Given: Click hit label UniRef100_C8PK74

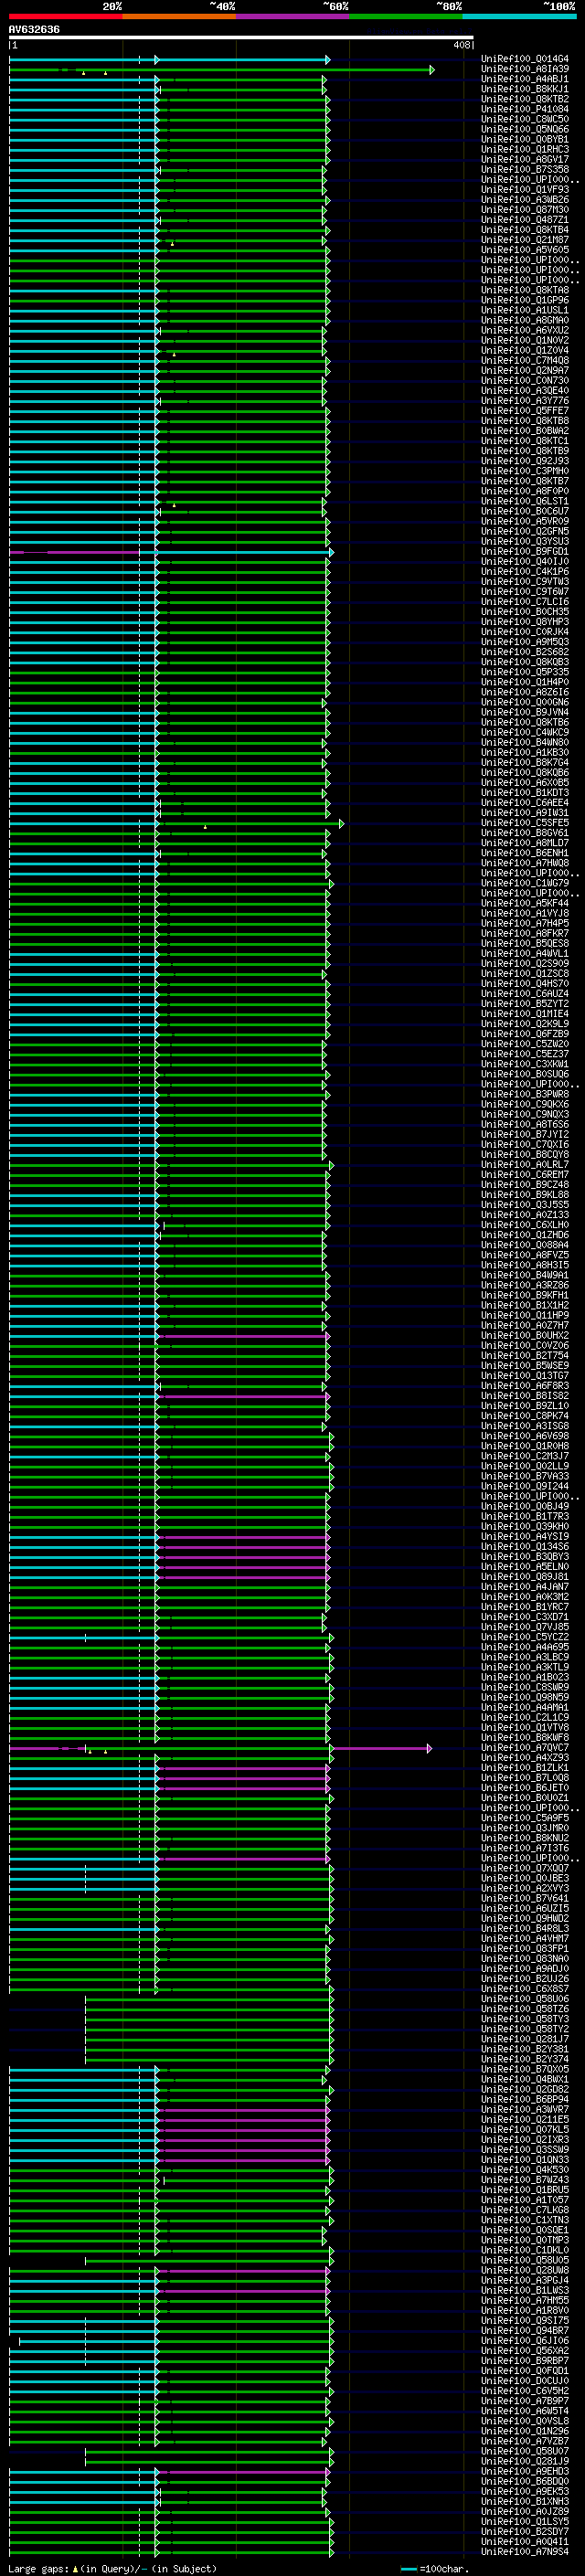Looking at the screenshot, I should [524, 1415].
